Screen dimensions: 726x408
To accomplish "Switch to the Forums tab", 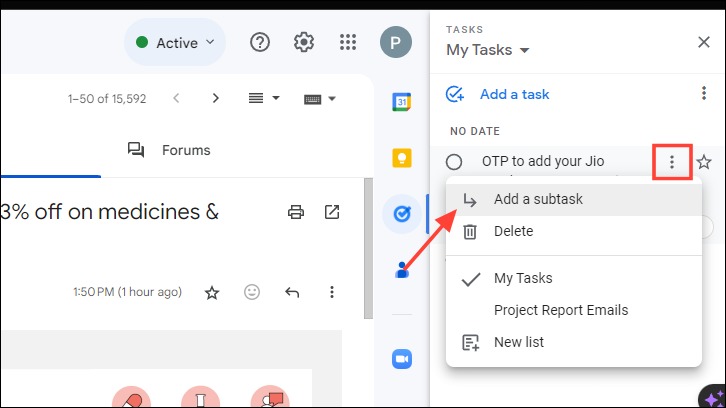I will 169,150.
